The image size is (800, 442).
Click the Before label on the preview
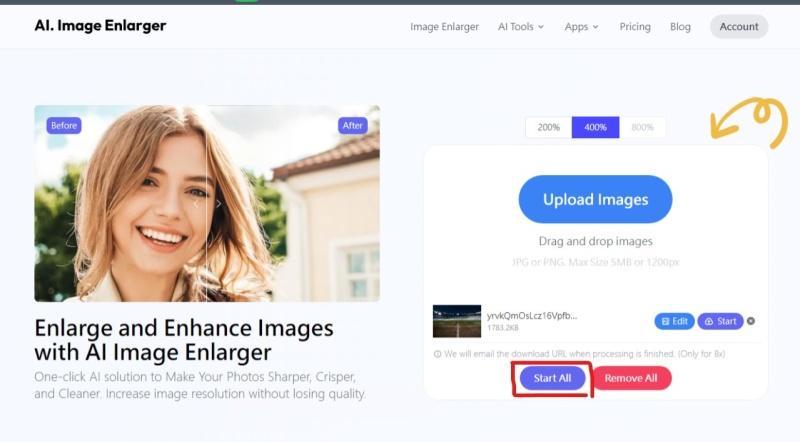click(x=64, y=126)
